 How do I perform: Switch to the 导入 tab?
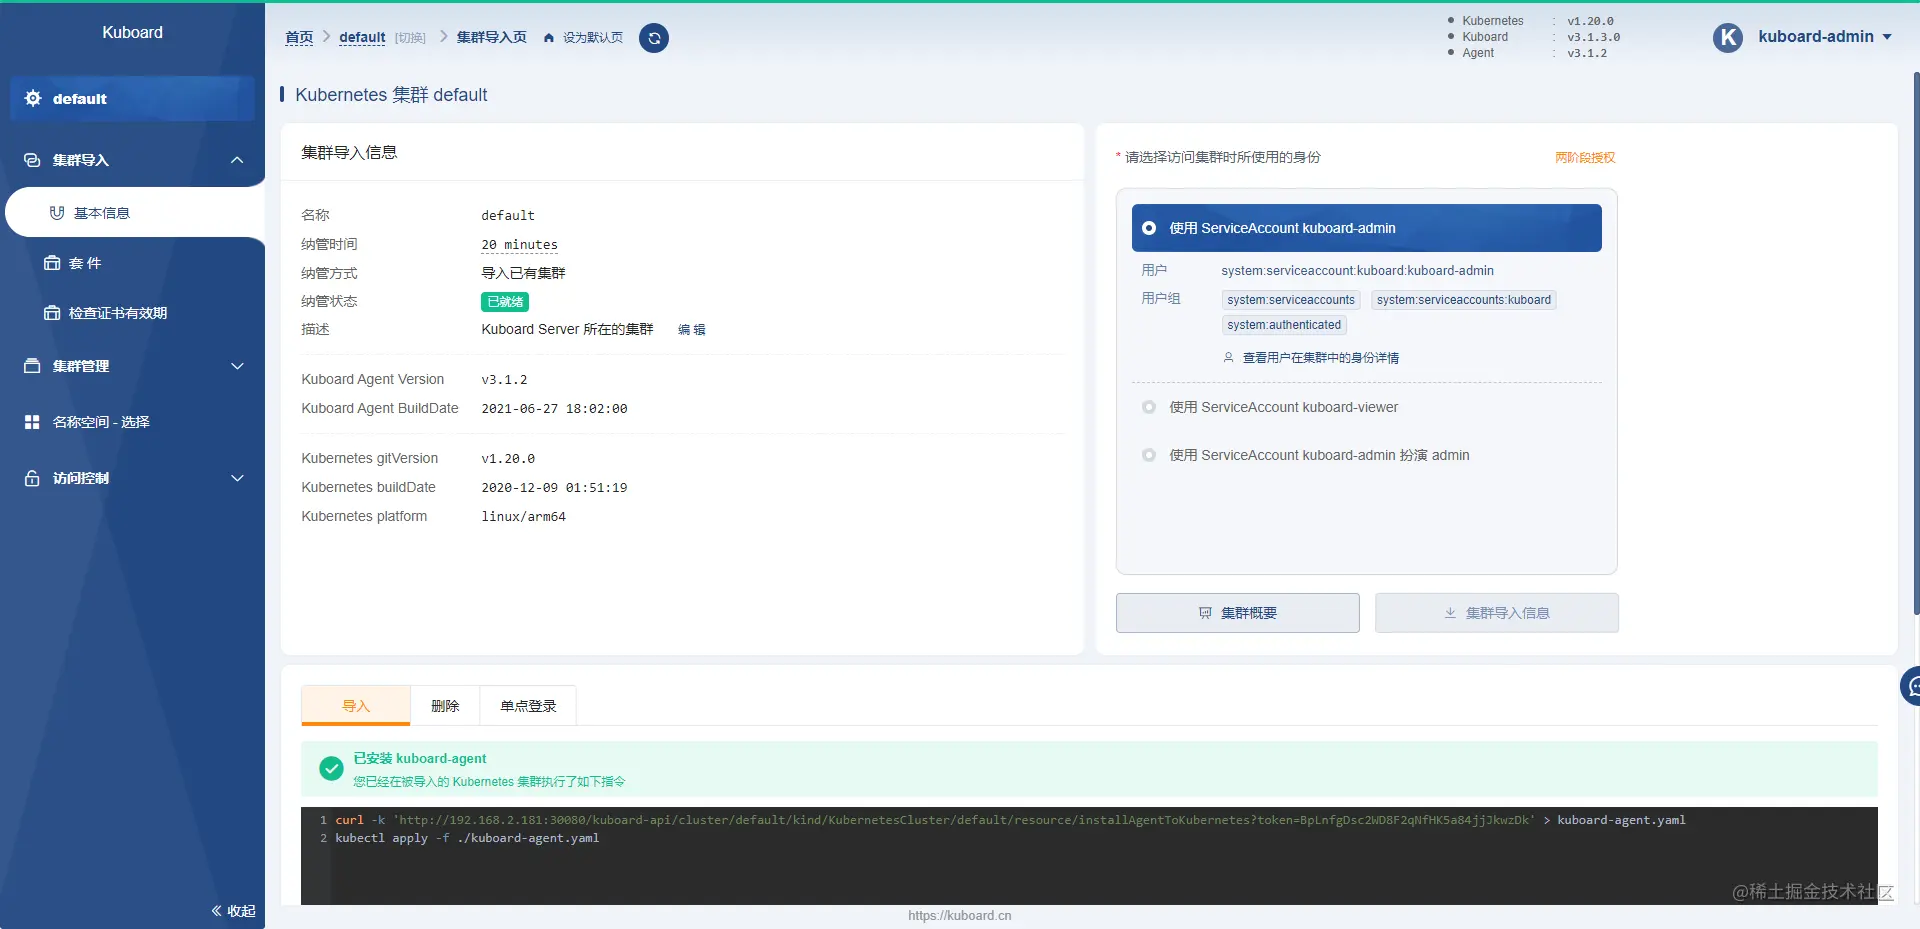(356, 705)
